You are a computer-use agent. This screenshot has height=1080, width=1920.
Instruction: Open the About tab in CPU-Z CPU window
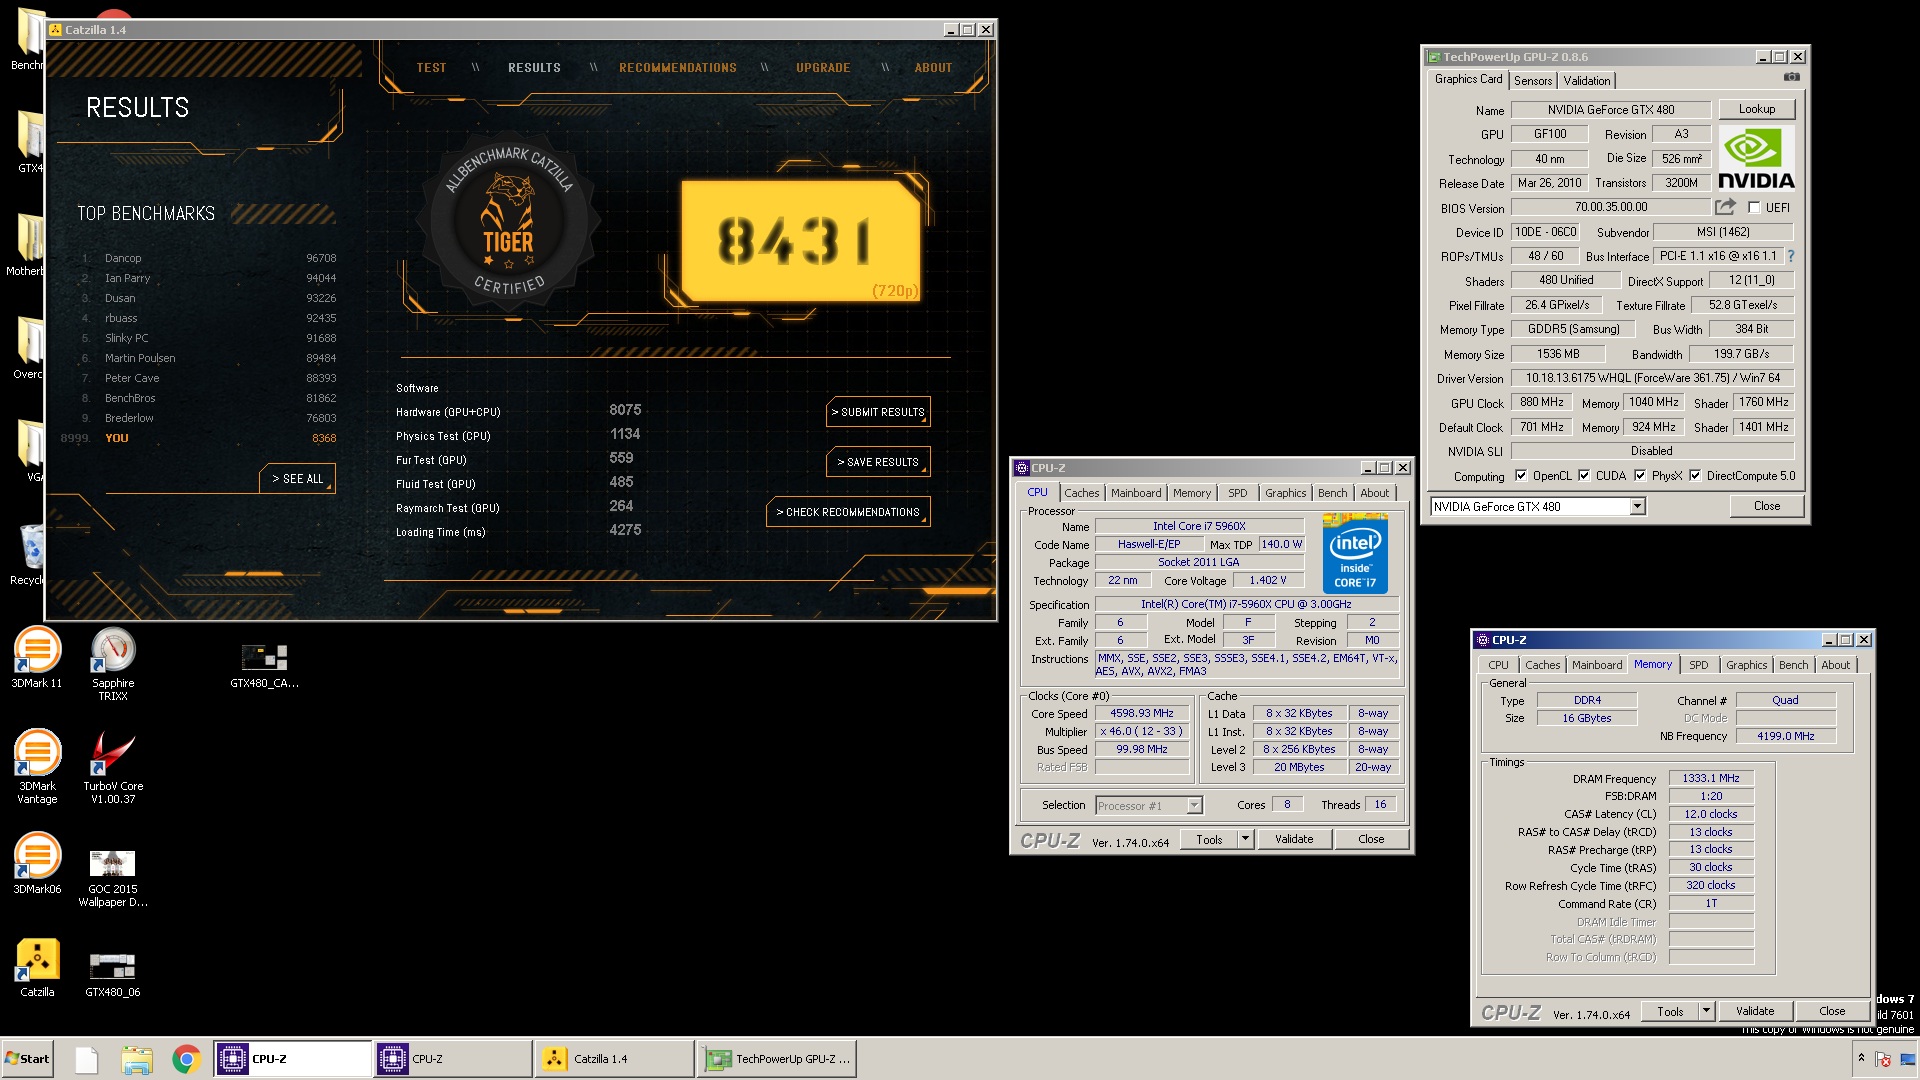(1374, 493)
